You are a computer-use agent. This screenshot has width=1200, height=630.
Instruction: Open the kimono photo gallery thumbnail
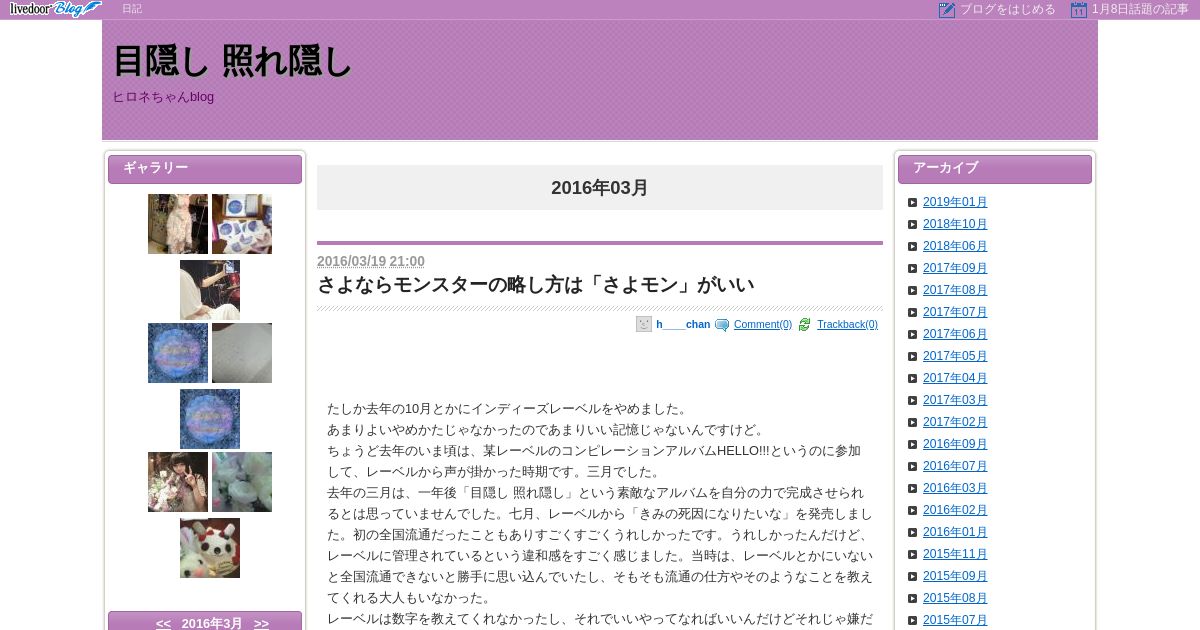178,224
